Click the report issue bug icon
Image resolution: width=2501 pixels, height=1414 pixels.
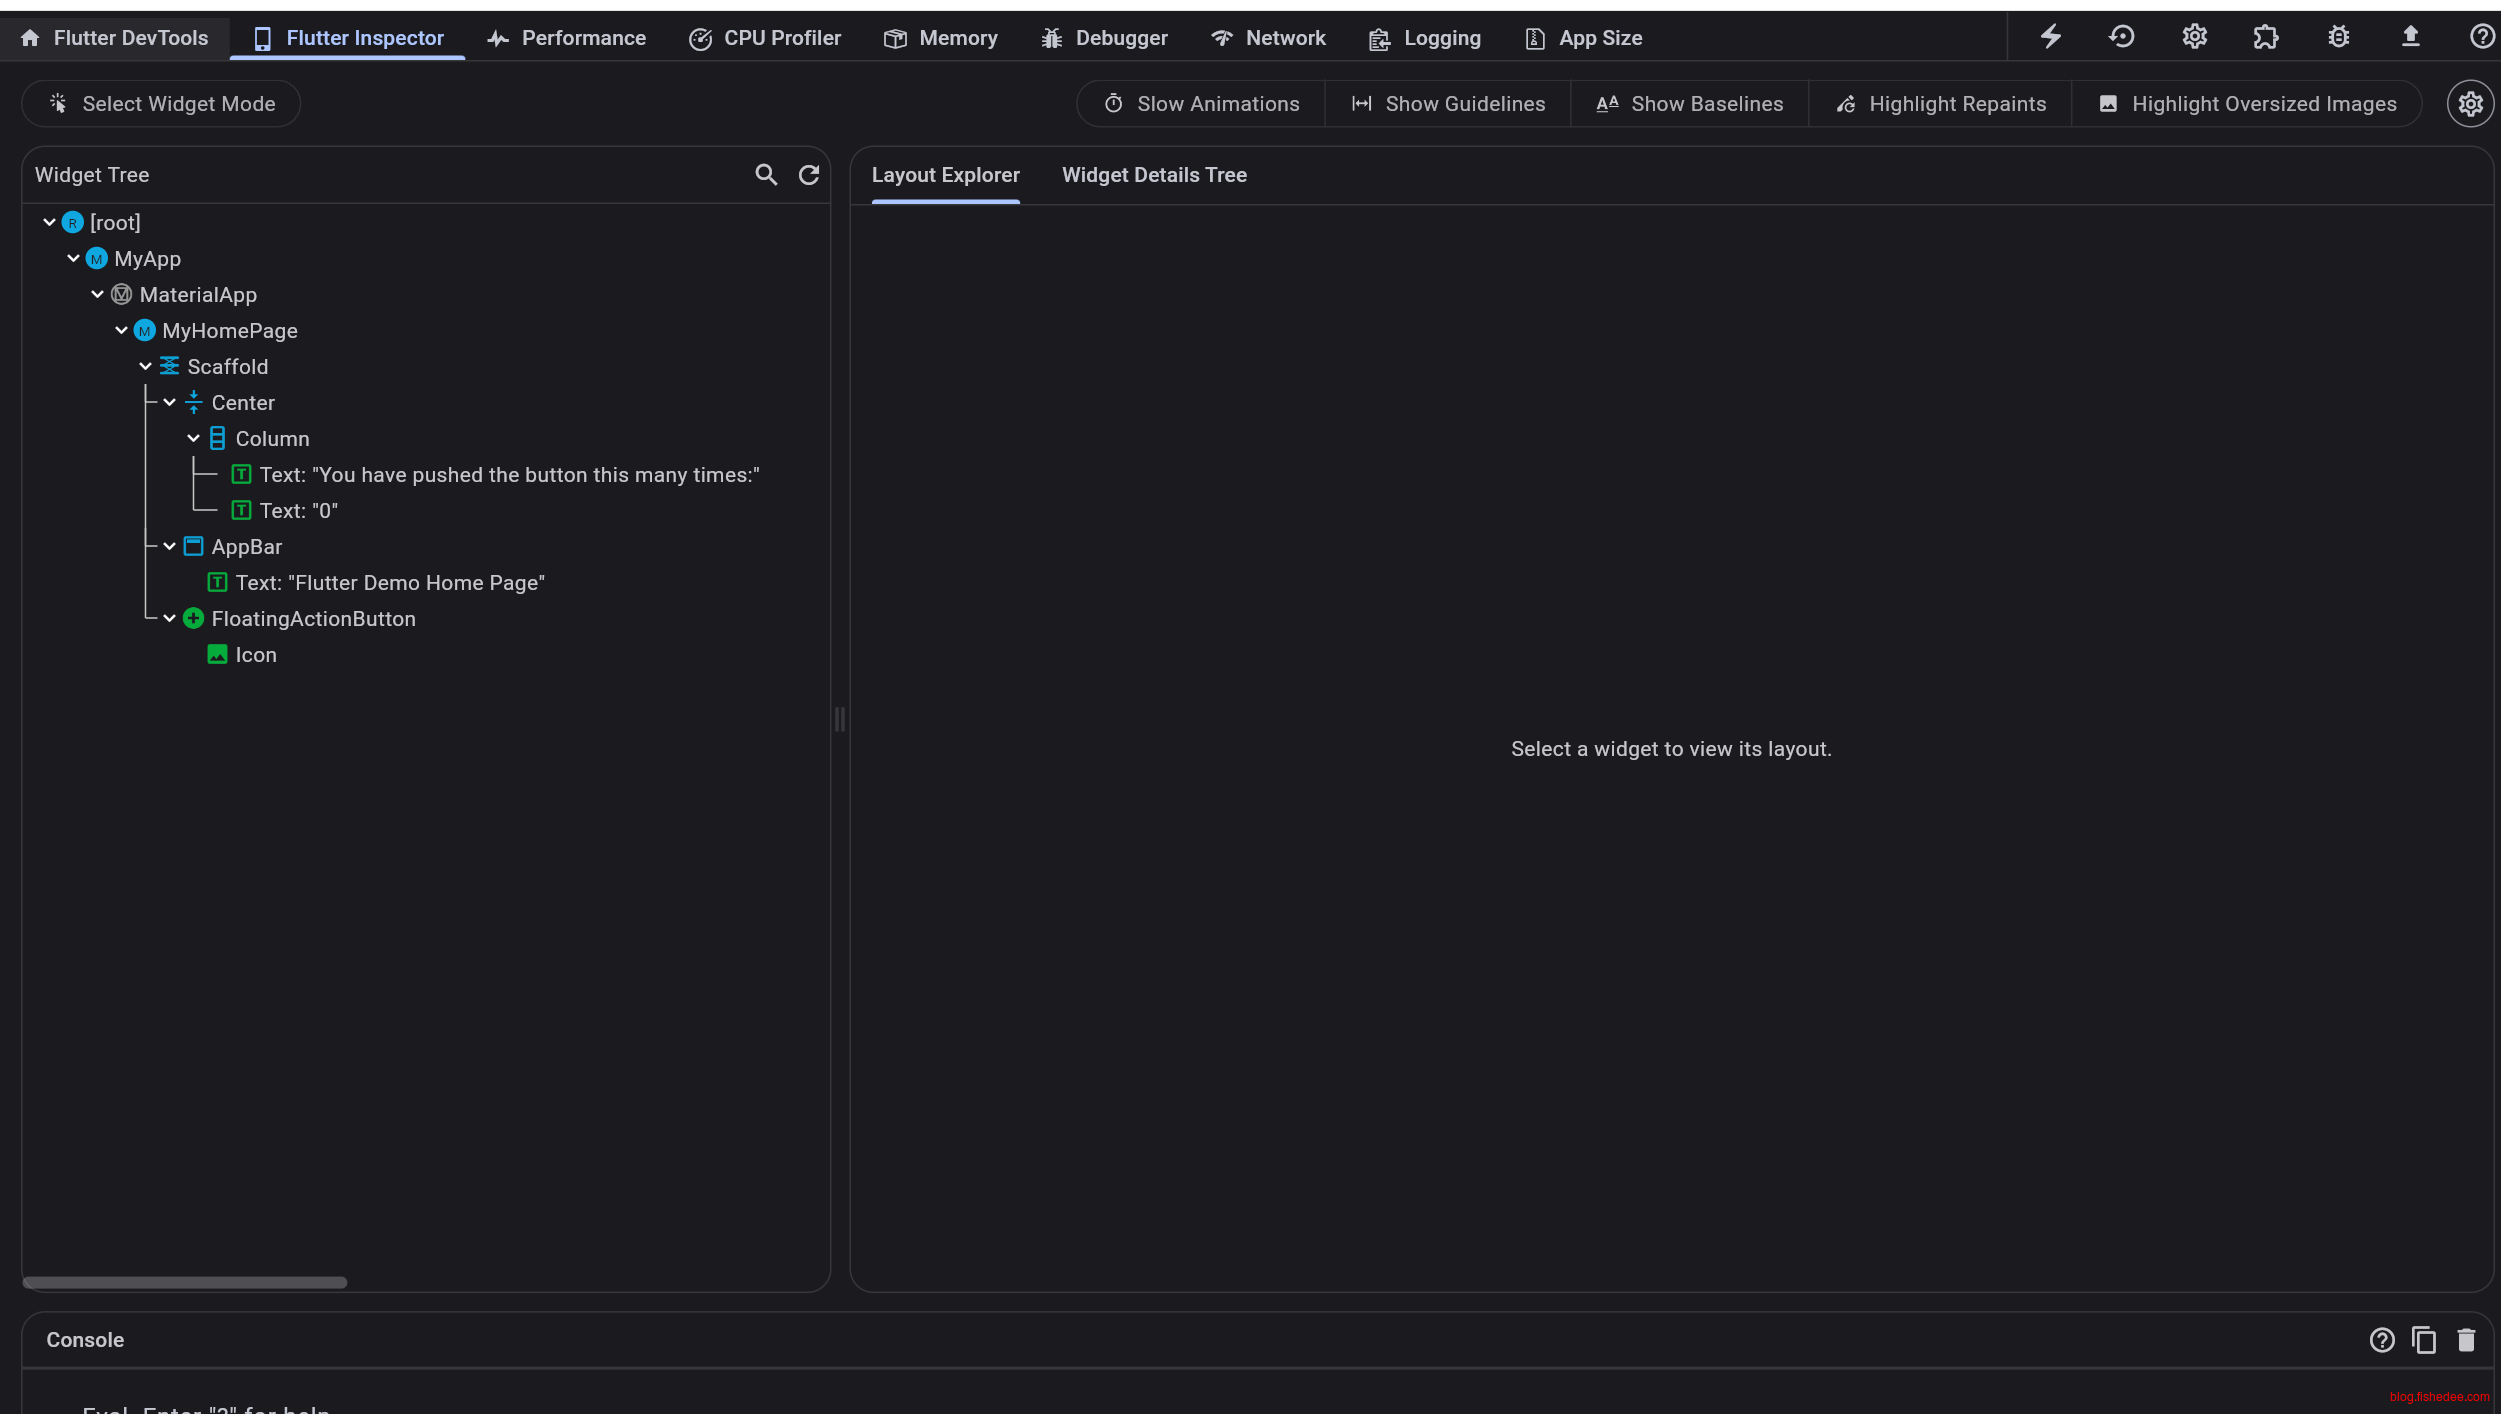[x=2338, y=37]
